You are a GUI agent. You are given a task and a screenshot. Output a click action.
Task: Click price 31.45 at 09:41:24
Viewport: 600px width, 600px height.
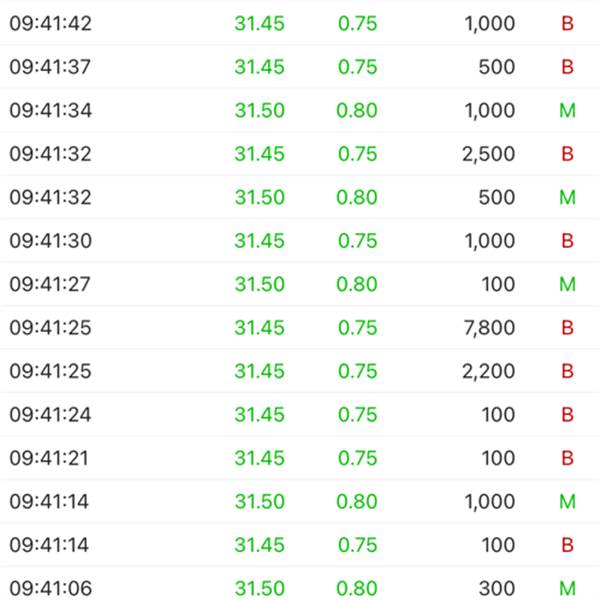(259, 415)
